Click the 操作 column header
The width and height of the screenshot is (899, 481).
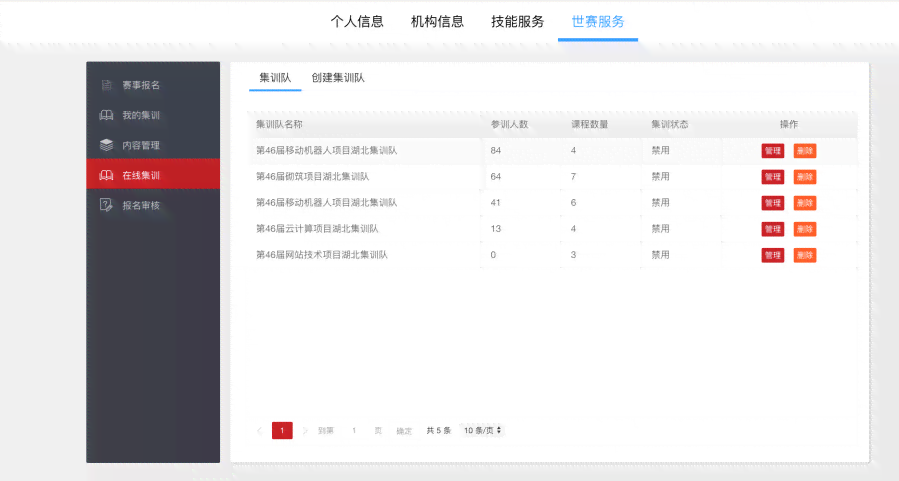(x=789, y=124)
